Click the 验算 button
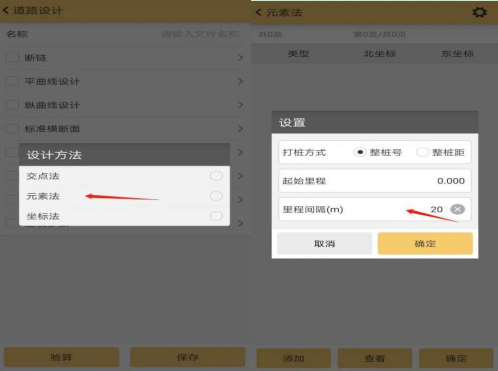Image resolution: width=498 pixels, height=371 pixels. tap(61, 357)
